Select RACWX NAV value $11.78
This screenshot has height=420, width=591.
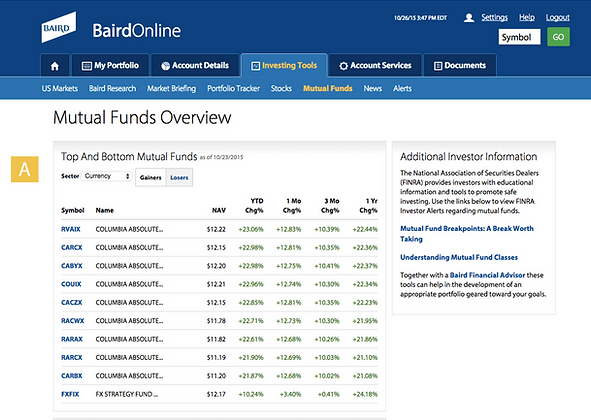[216, 321]
